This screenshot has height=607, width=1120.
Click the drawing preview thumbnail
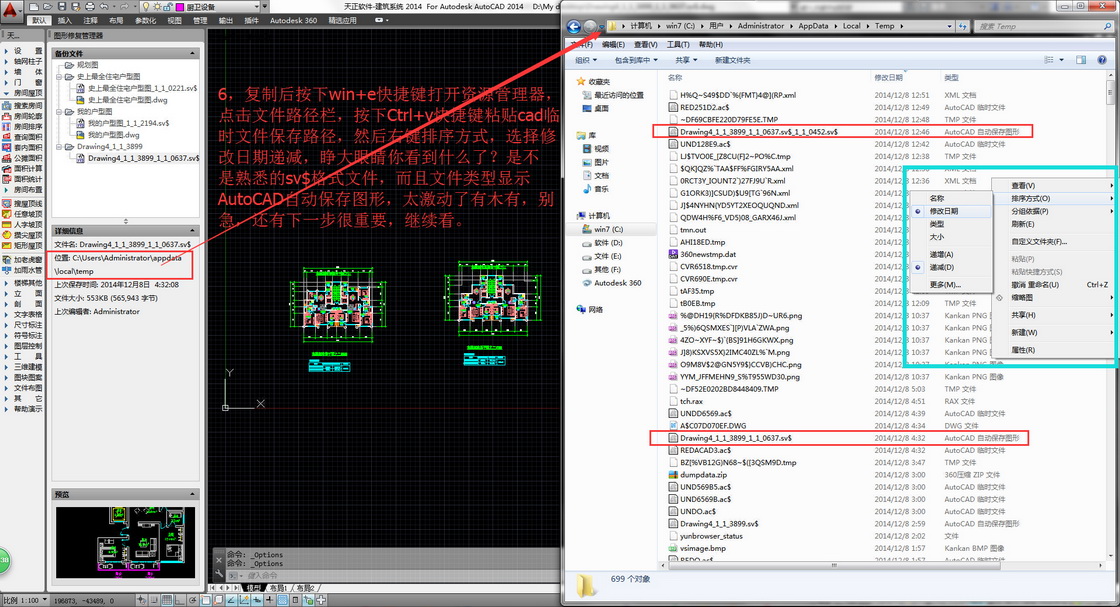point(125,542)
